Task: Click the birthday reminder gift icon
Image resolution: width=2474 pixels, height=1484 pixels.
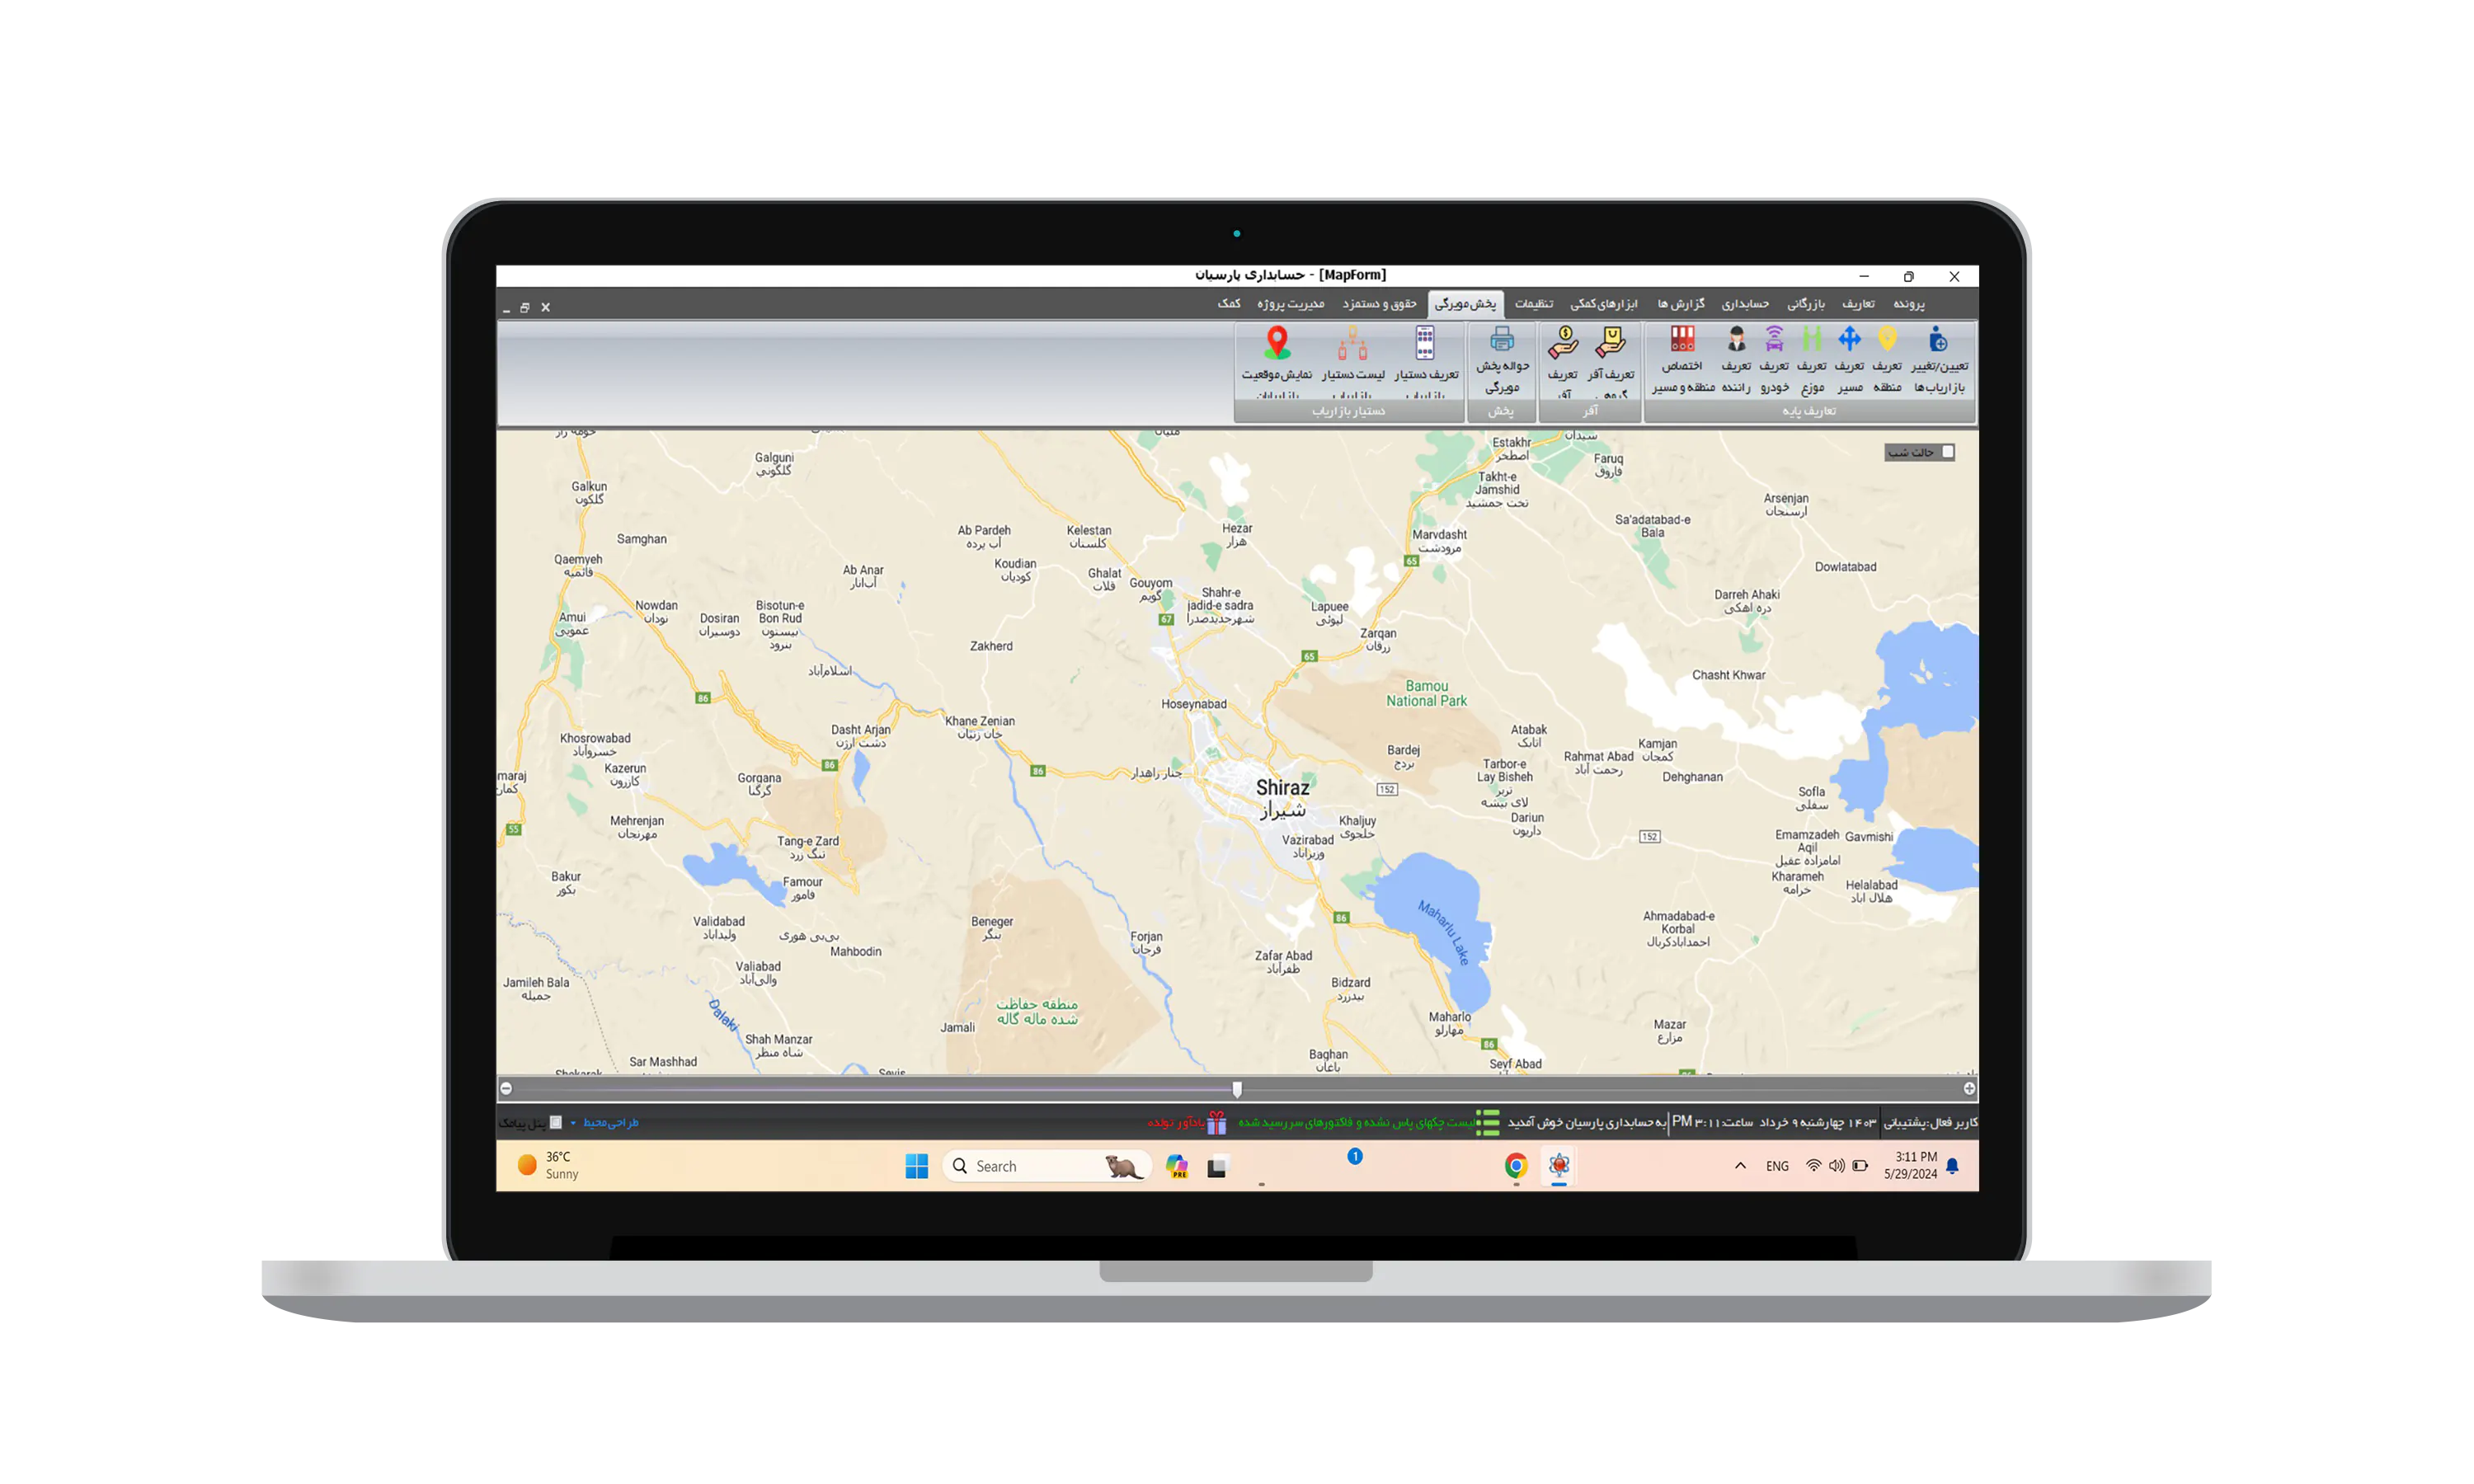Action: (x=1216, y=1123)
